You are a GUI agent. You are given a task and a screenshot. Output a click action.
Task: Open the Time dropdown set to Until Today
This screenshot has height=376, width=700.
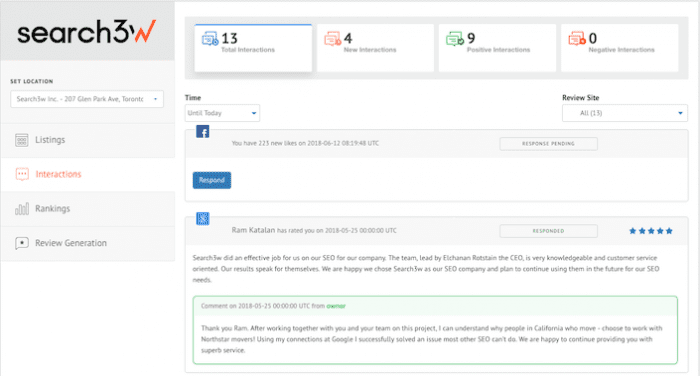click(x=222, y=113)
